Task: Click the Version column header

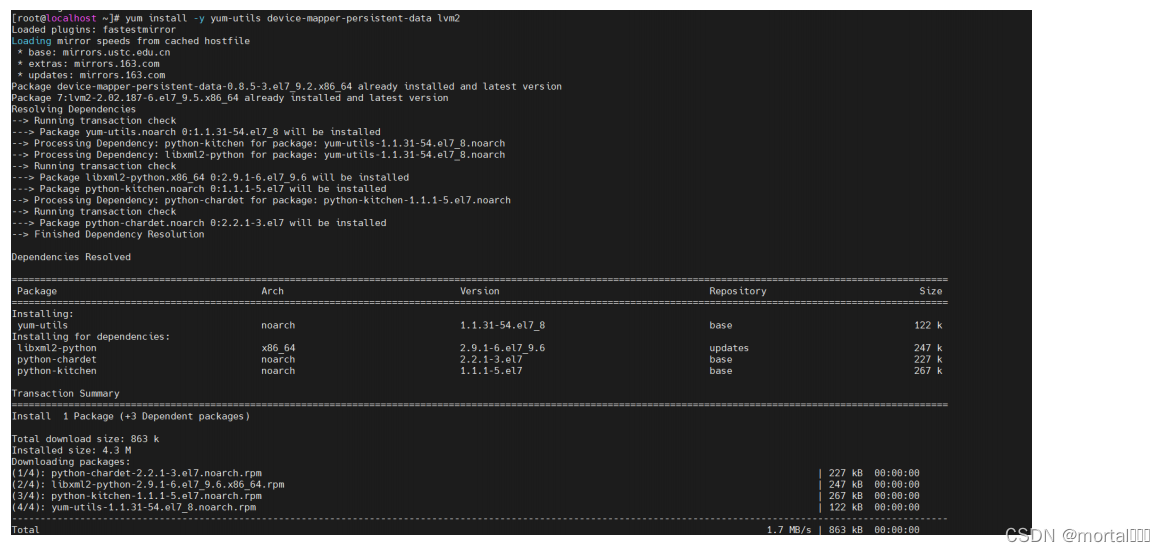Action: coord(479,291)
